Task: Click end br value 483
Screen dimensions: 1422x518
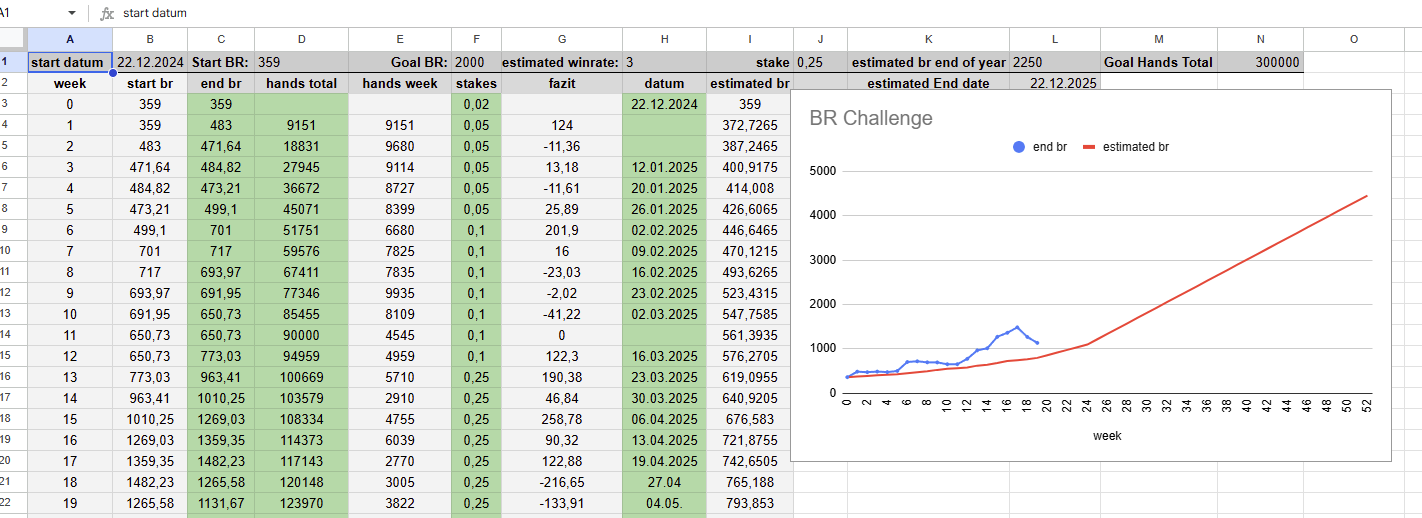Action: [x=221, y=125]
